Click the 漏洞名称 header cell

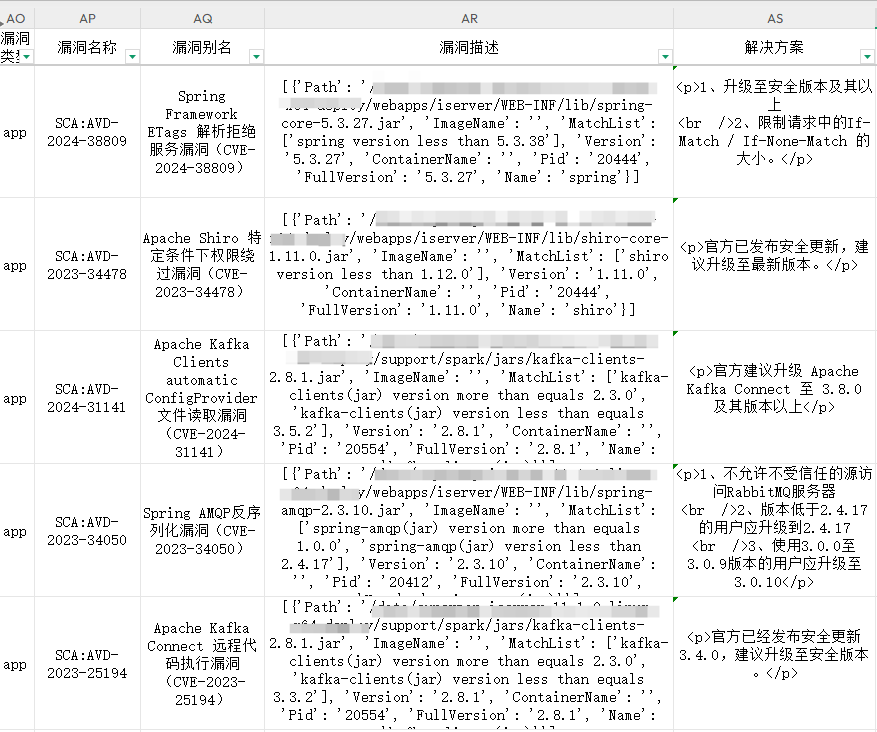(87, 47)
